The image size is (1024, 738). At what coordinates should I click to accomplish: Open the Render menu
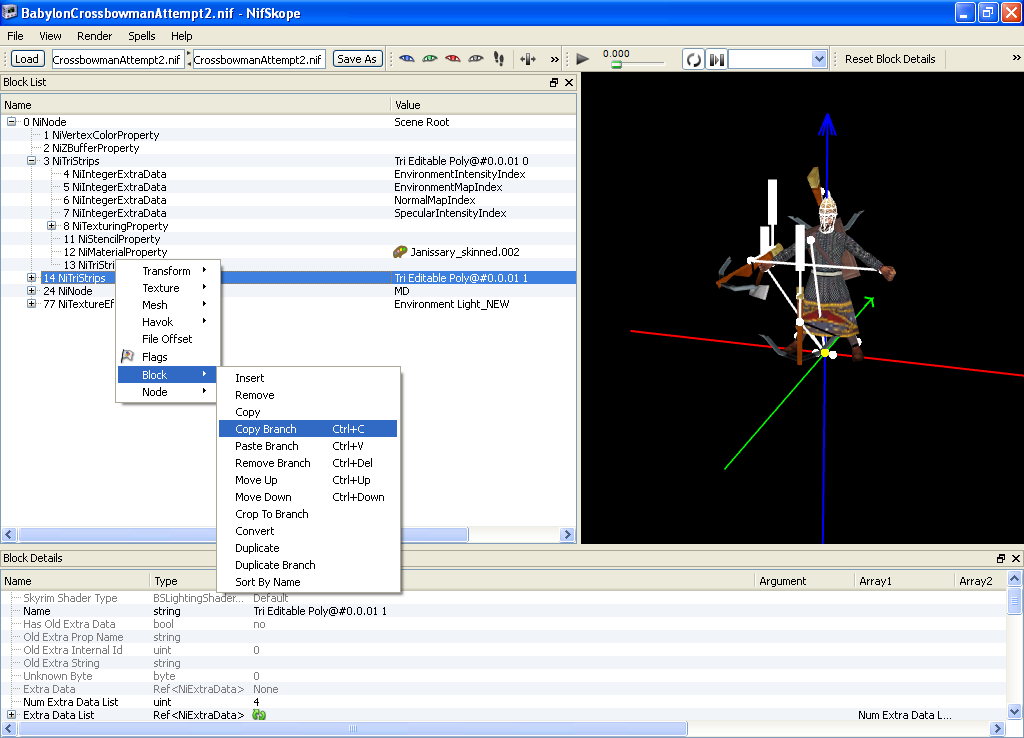[95, 36]
